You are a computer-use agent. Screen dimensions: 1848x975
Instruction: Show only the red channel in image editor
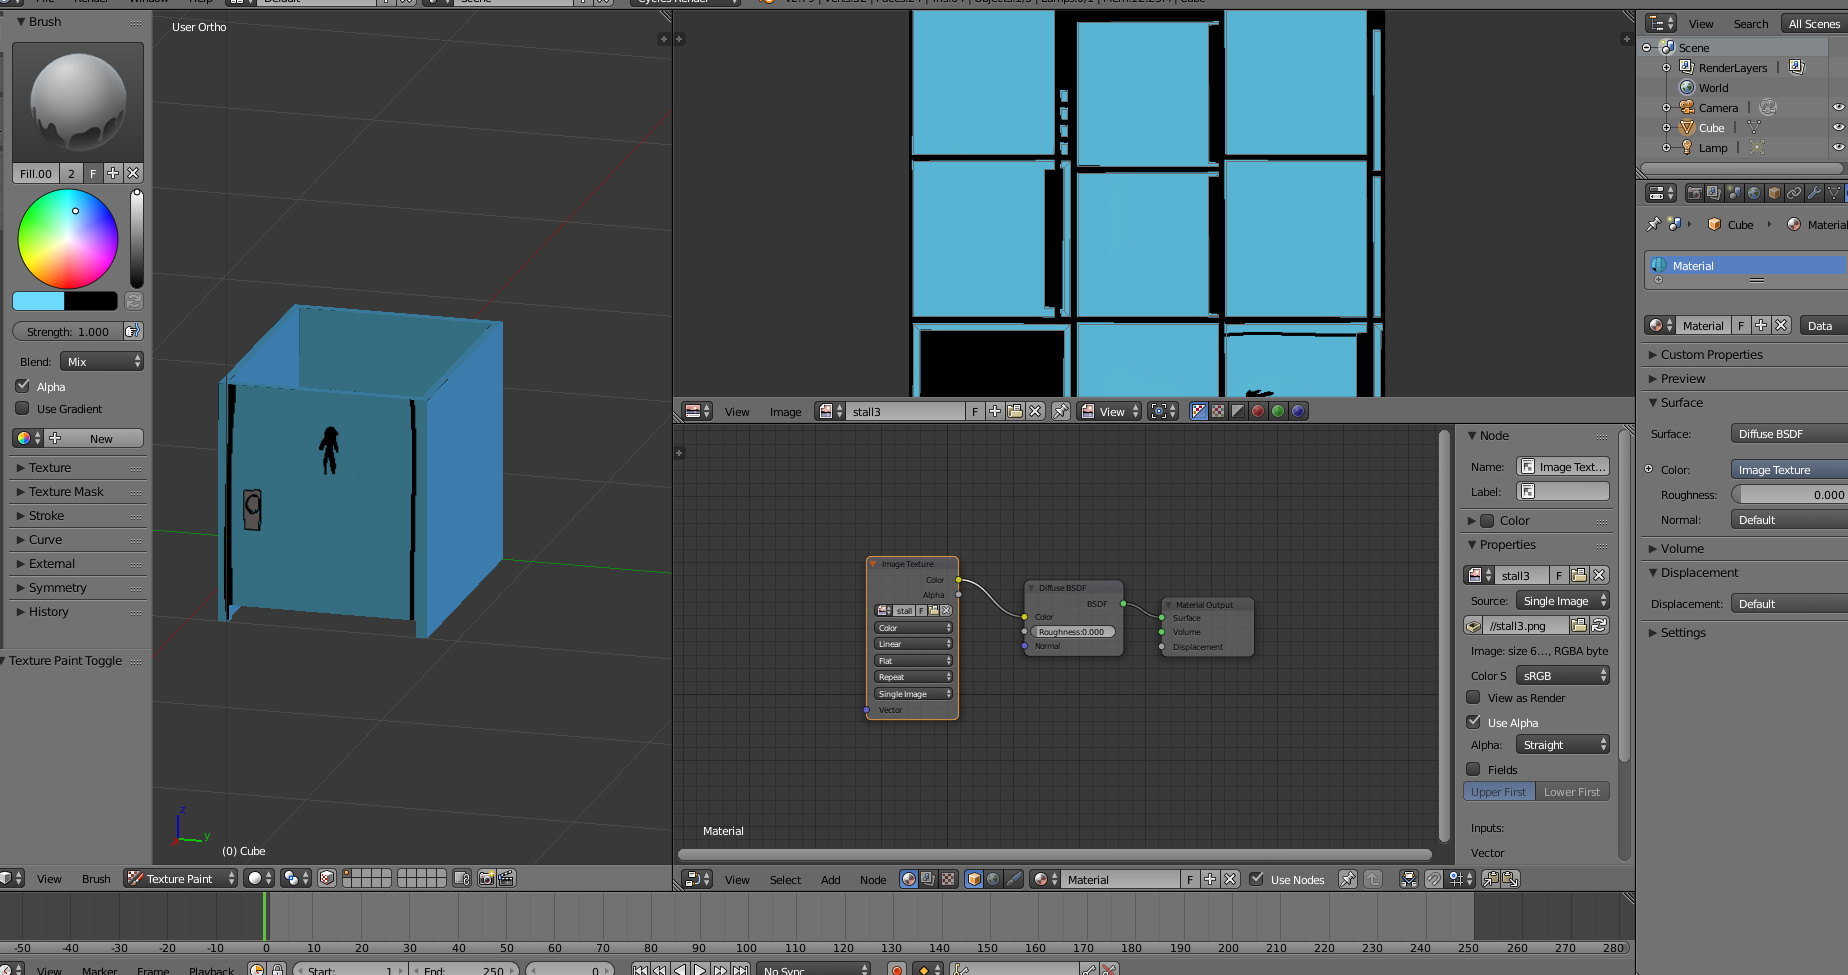pos(1258,411)
